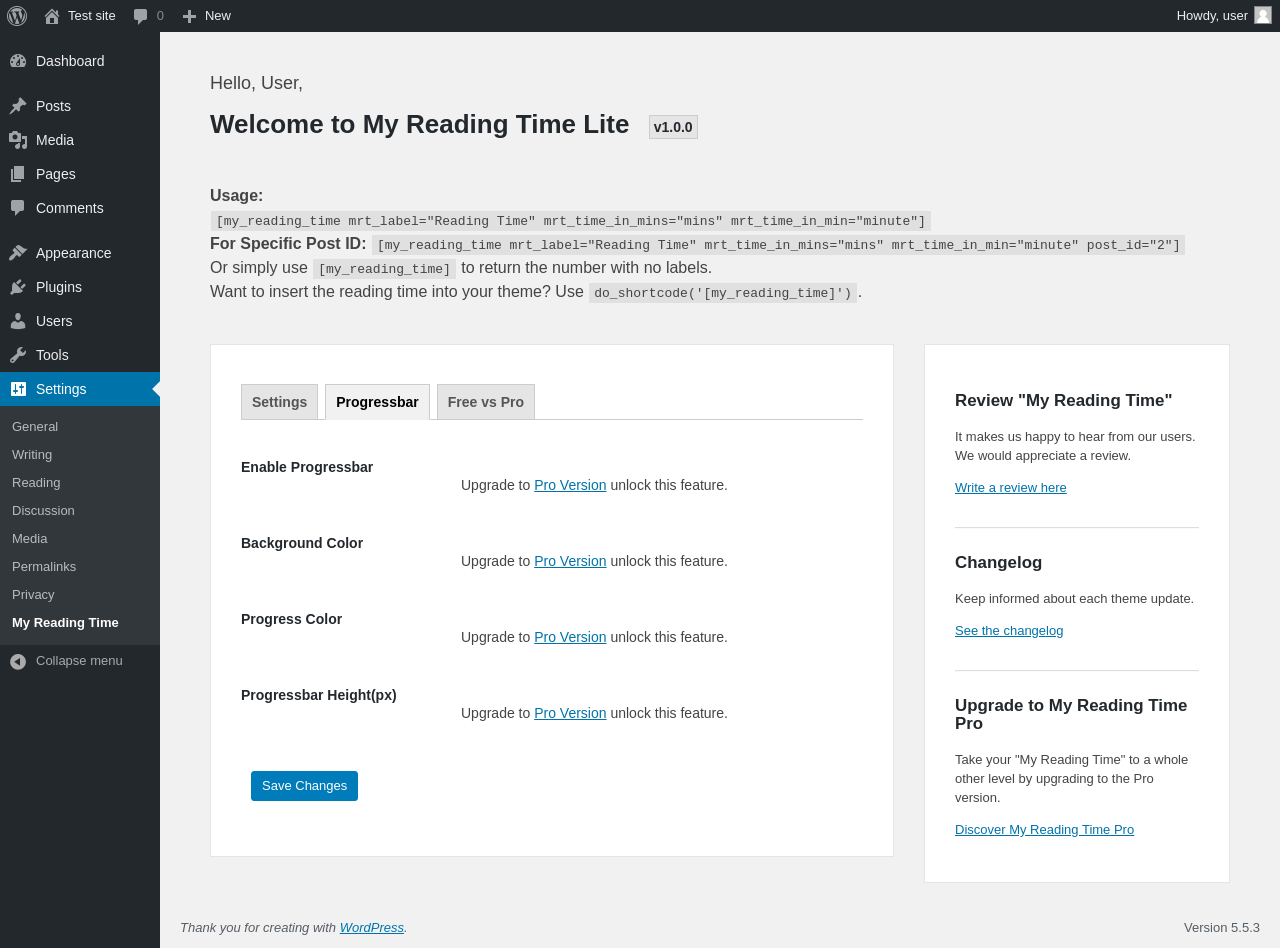Image resolution: width=1280 pixels, height=948 pixels.
Task: Open the Howdy, user account menu
Action: [x=1224, y=16]
